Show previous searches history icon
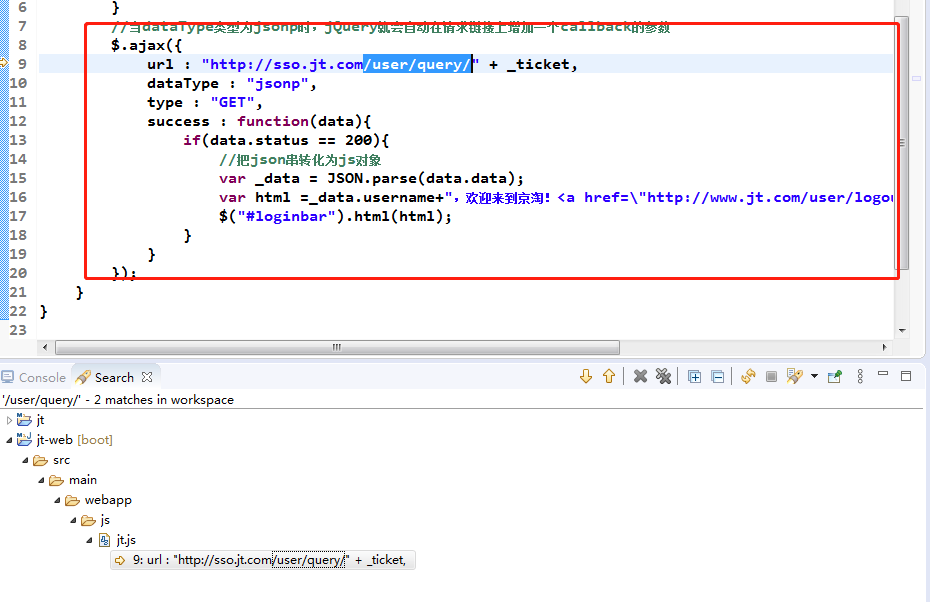 (794, 377)
